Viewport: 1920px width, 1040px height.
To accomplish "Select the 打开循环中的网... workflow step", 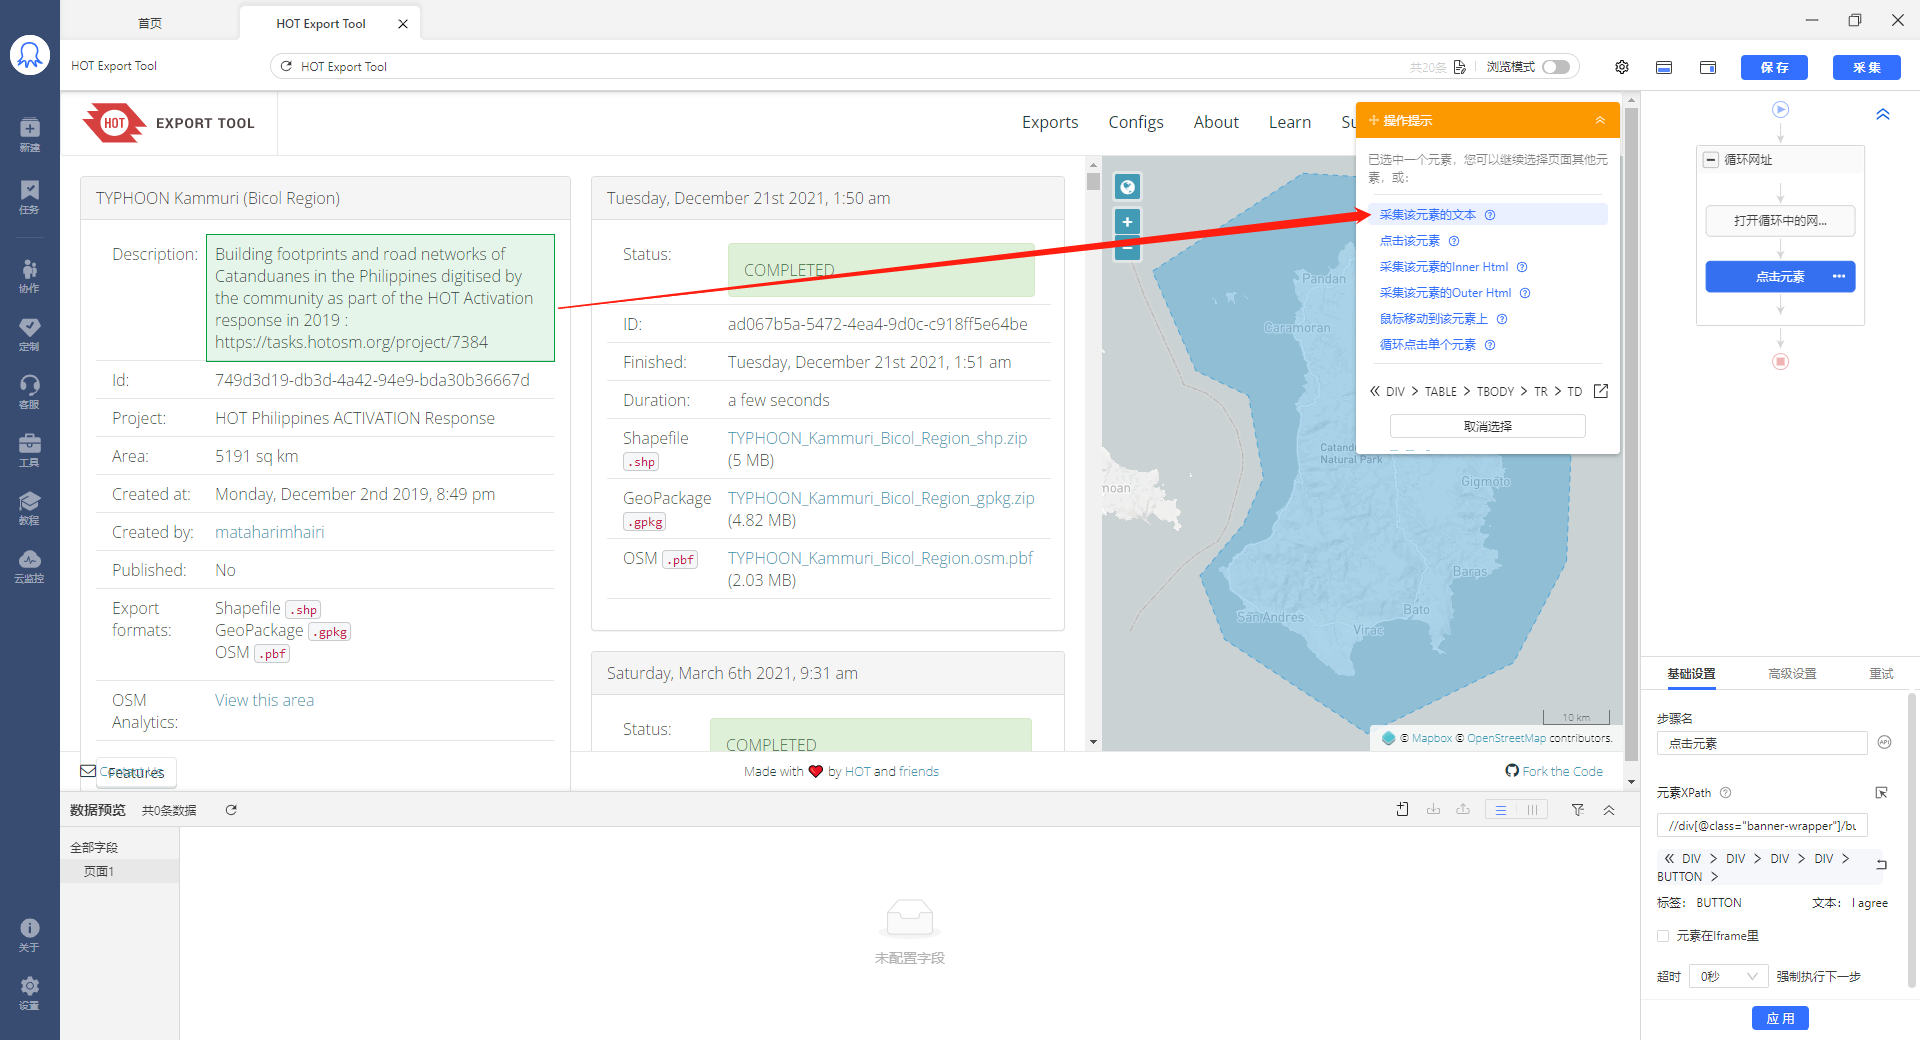I will point(1780,221).
